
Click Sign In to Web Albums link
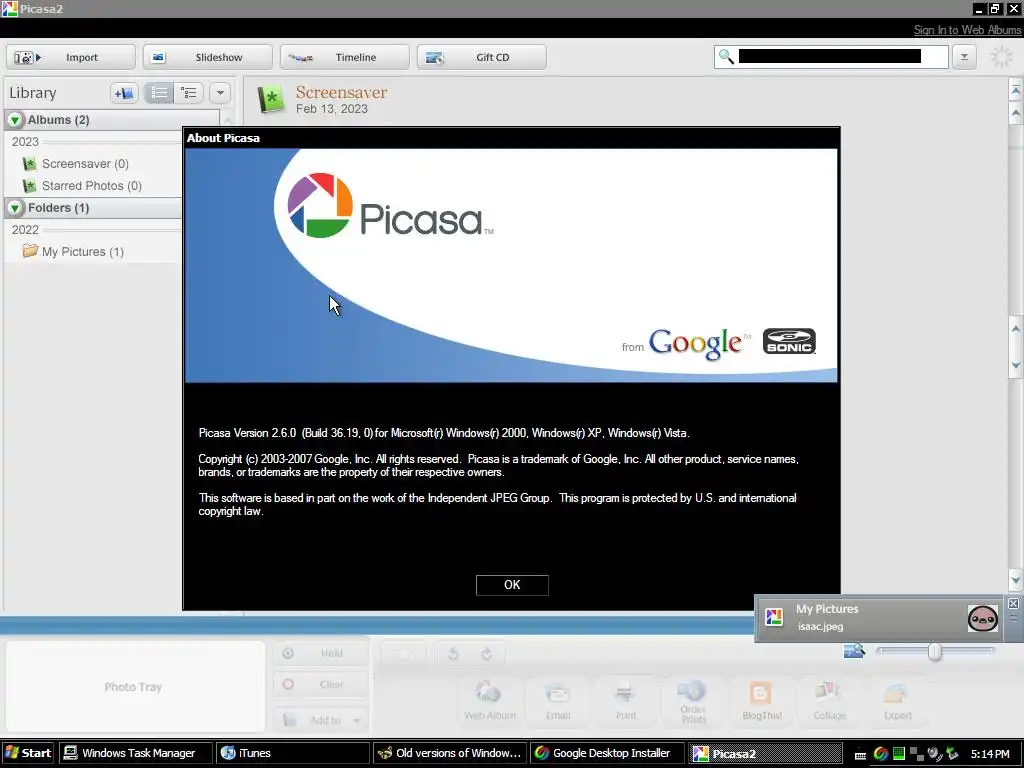click(x=967, y=29)
